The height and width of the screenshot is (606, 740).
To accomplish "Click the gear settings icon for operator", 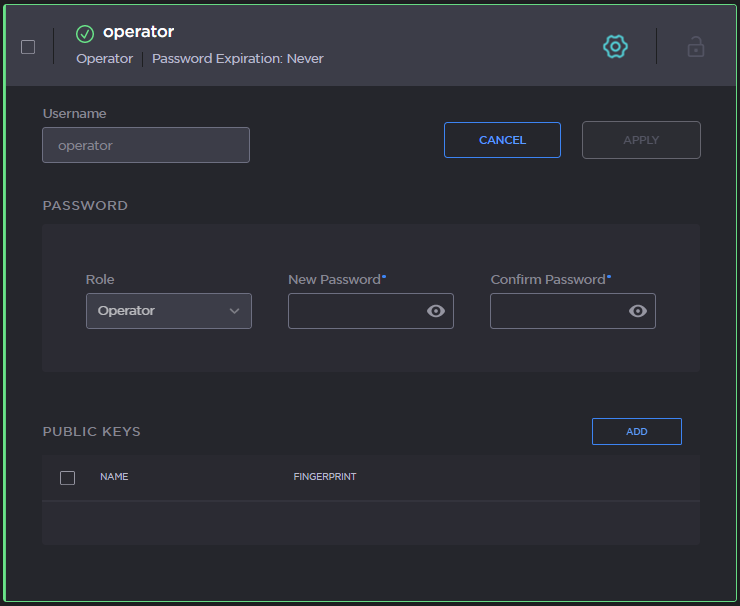I will point(615,46).
